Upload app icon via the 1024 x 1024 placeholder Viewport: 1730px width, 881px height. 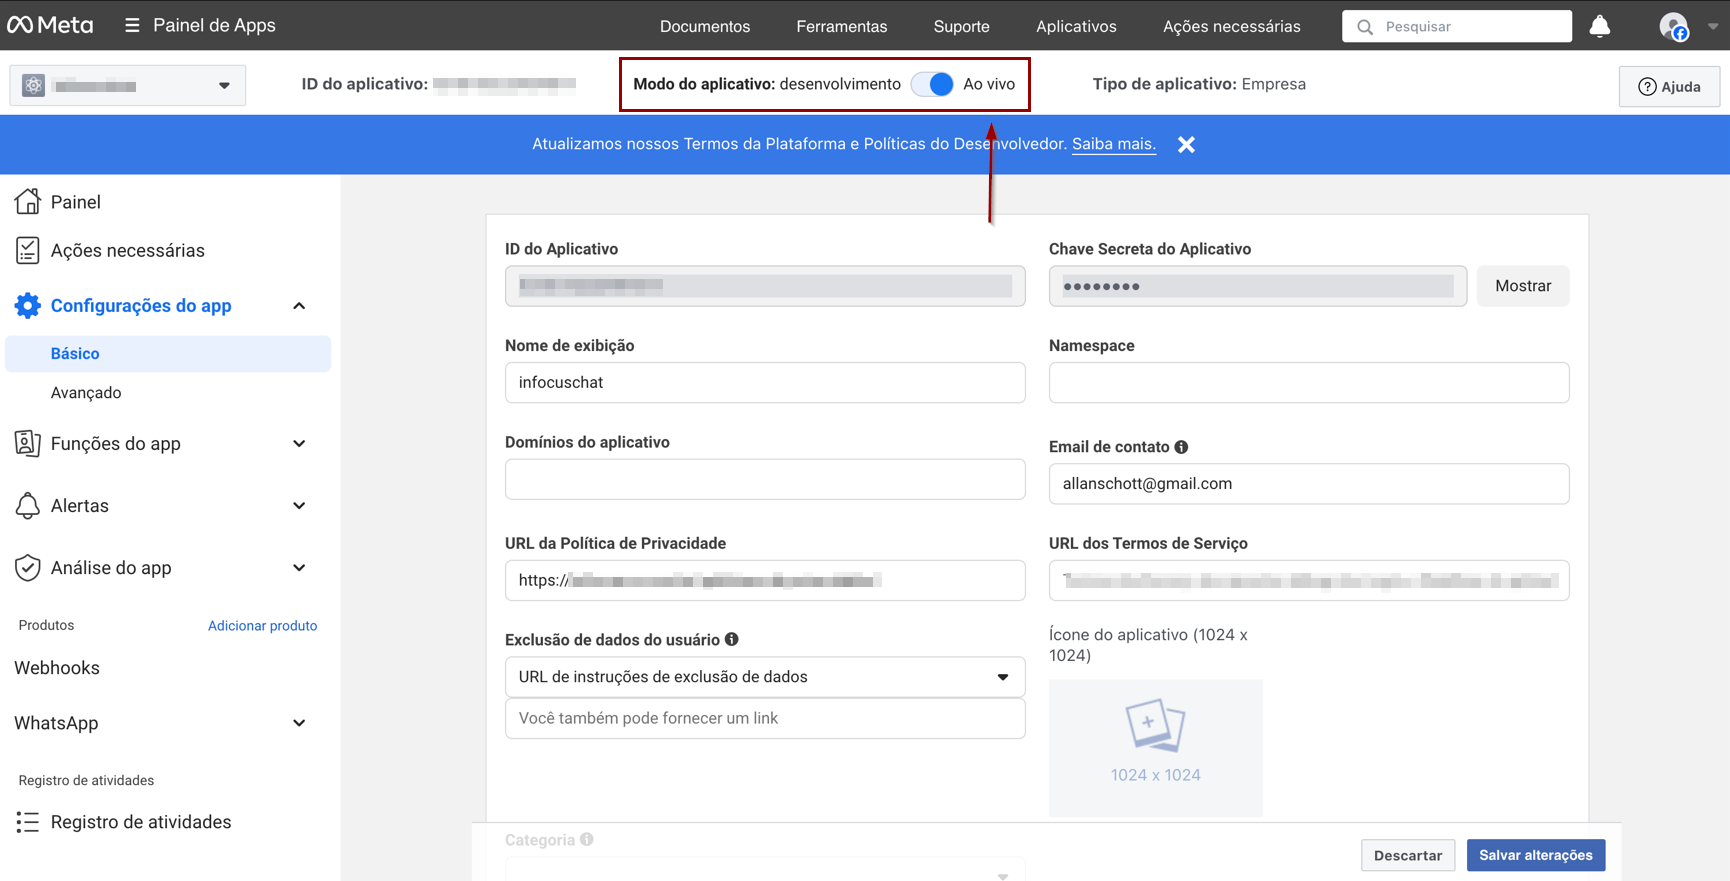pos(1155,747)
